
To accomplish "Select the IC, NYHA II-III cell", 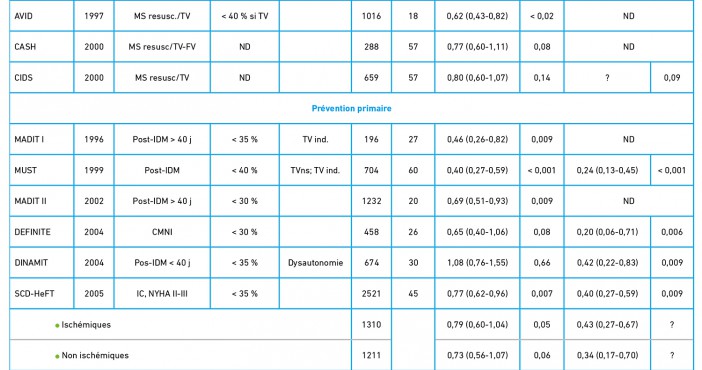I will pos(162,294).
